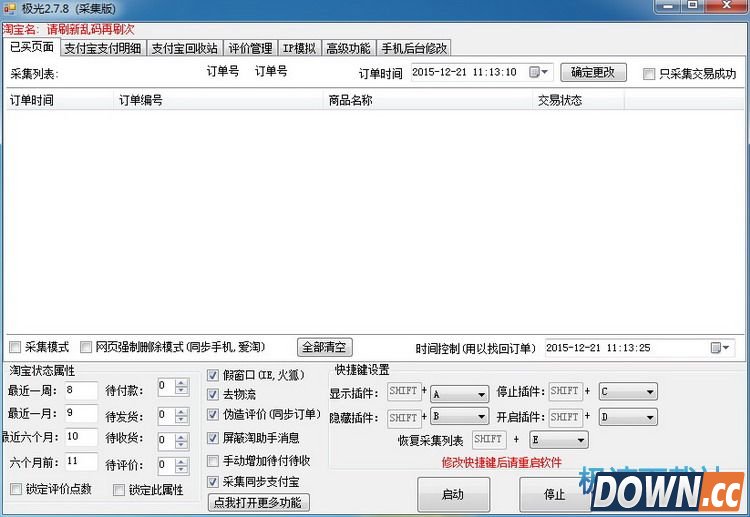The height and width of the screenshot is (517, 750).
Task: Click the 确定更改 button
Action: click(593, 72)
